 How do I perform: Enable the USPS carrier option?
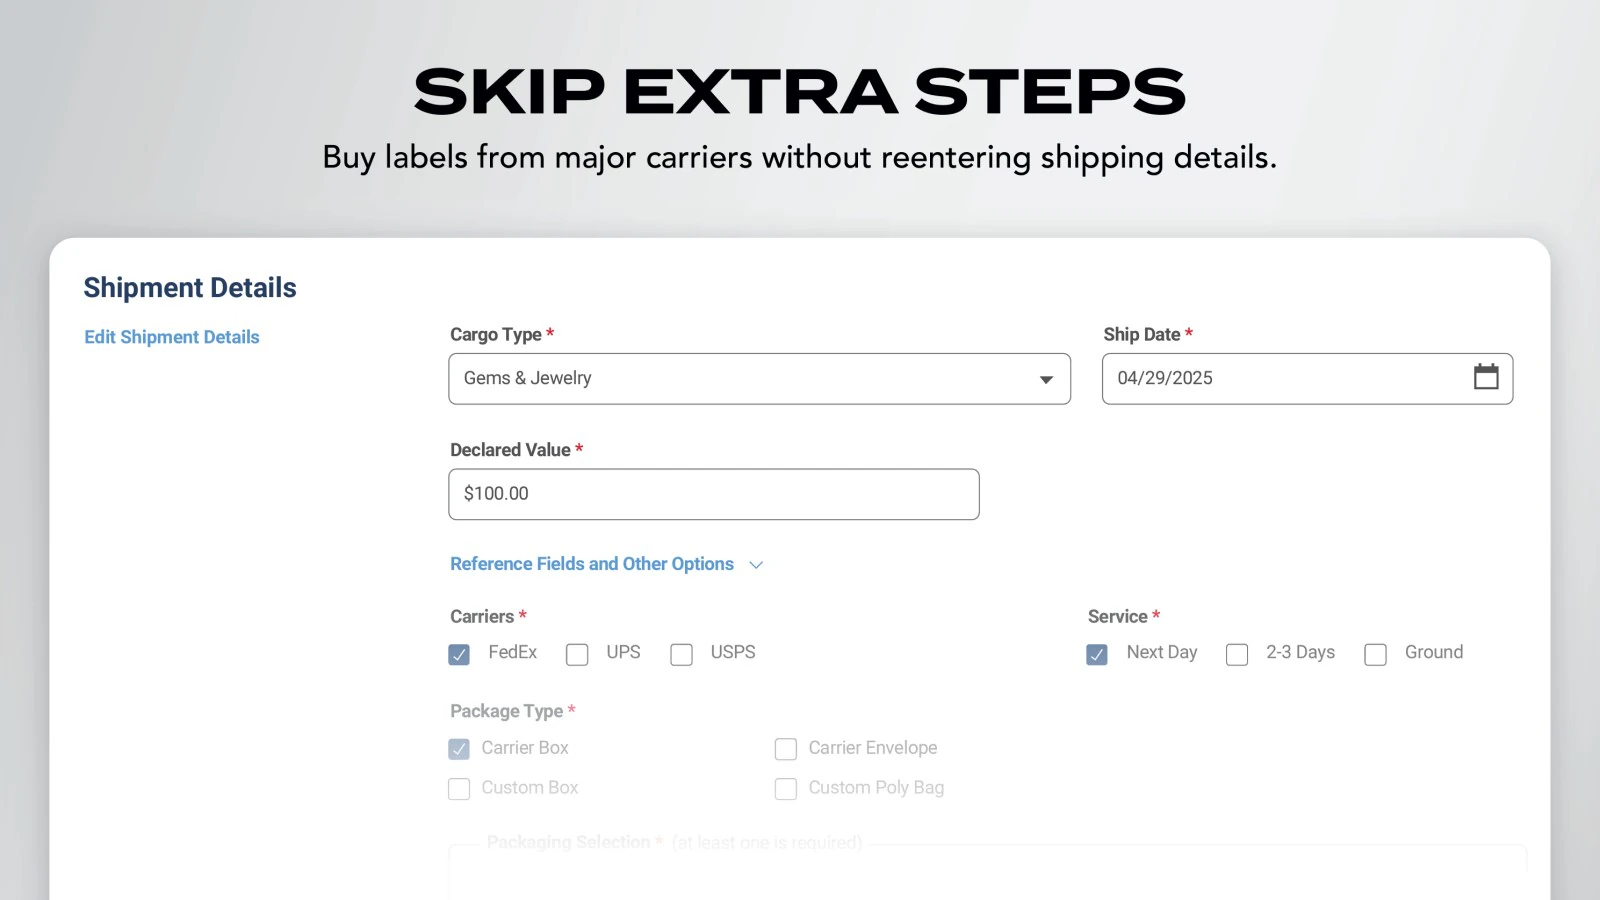682,654
